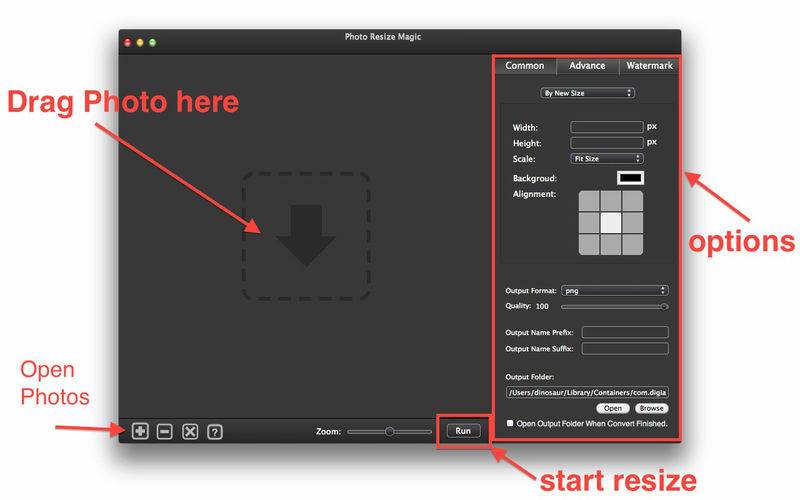
Task: Click the Open output folder button
Action: 613,408
